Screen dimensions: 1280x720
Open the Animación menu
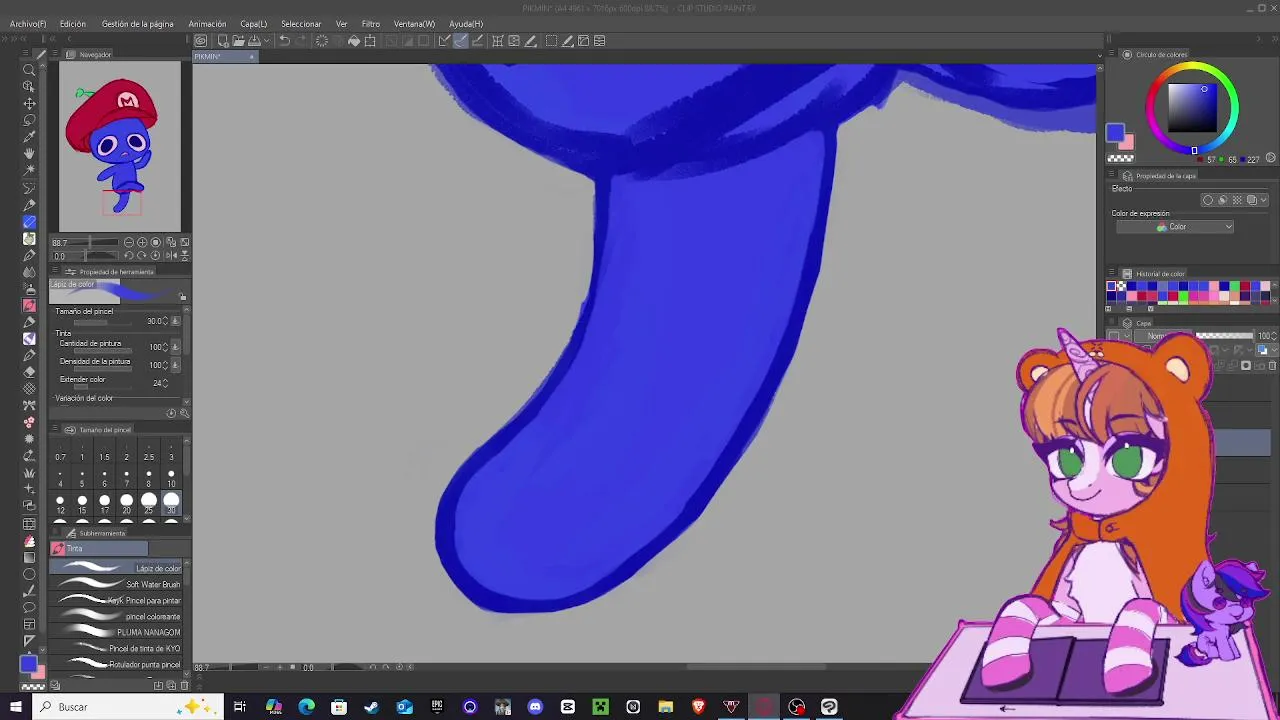[x=207, y=24]
